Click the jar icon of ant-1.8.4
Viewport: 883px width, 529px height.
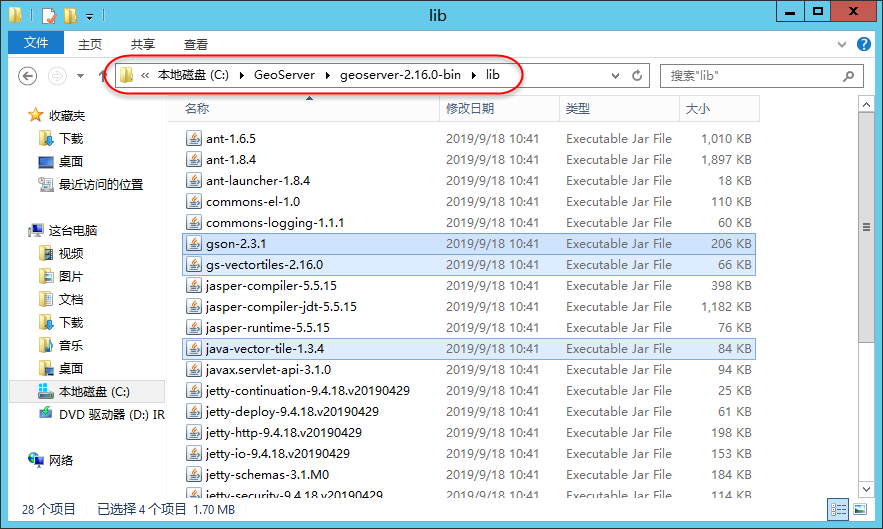[194, 159]
